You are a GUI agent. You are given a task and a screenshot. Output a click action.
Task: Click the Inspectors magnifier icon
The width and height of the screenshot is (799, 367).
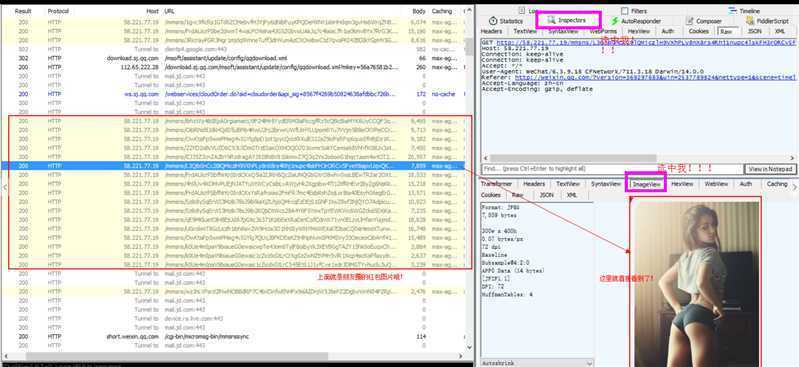tap(551, 20)
